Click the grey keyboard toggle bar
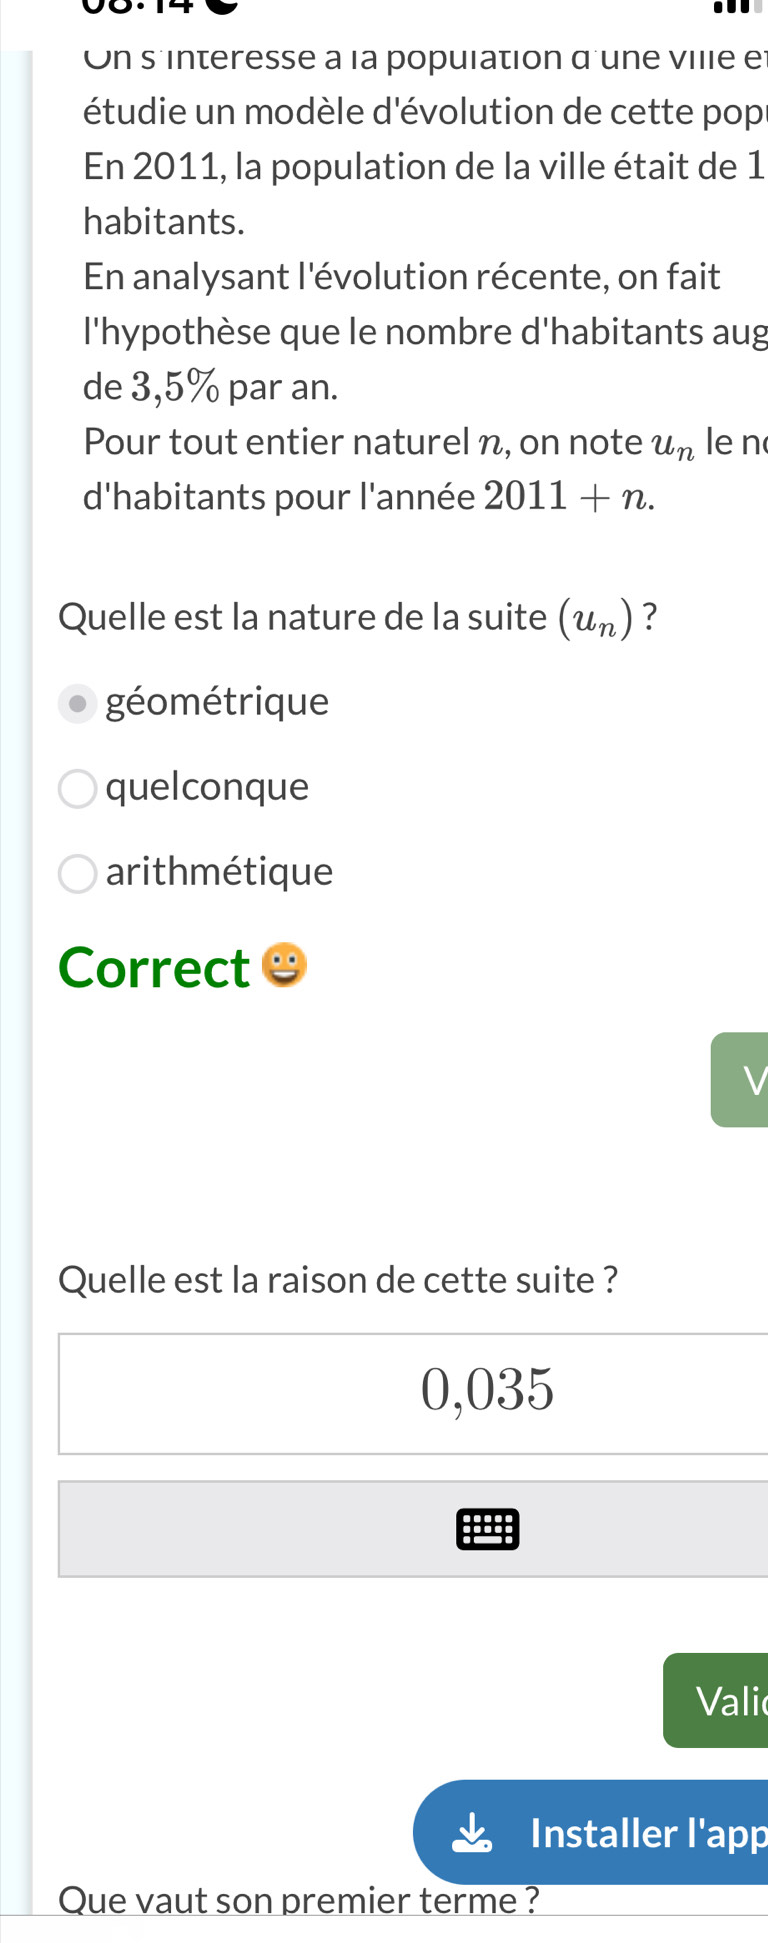Image resolution: width=768 pixels, height=1943 pixels. click(x=413, y=1529)
